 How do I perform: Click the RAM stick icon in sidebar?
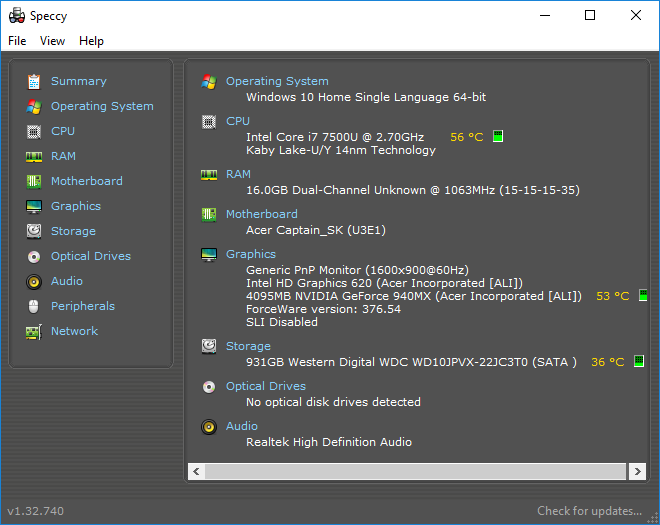point(34,157)
